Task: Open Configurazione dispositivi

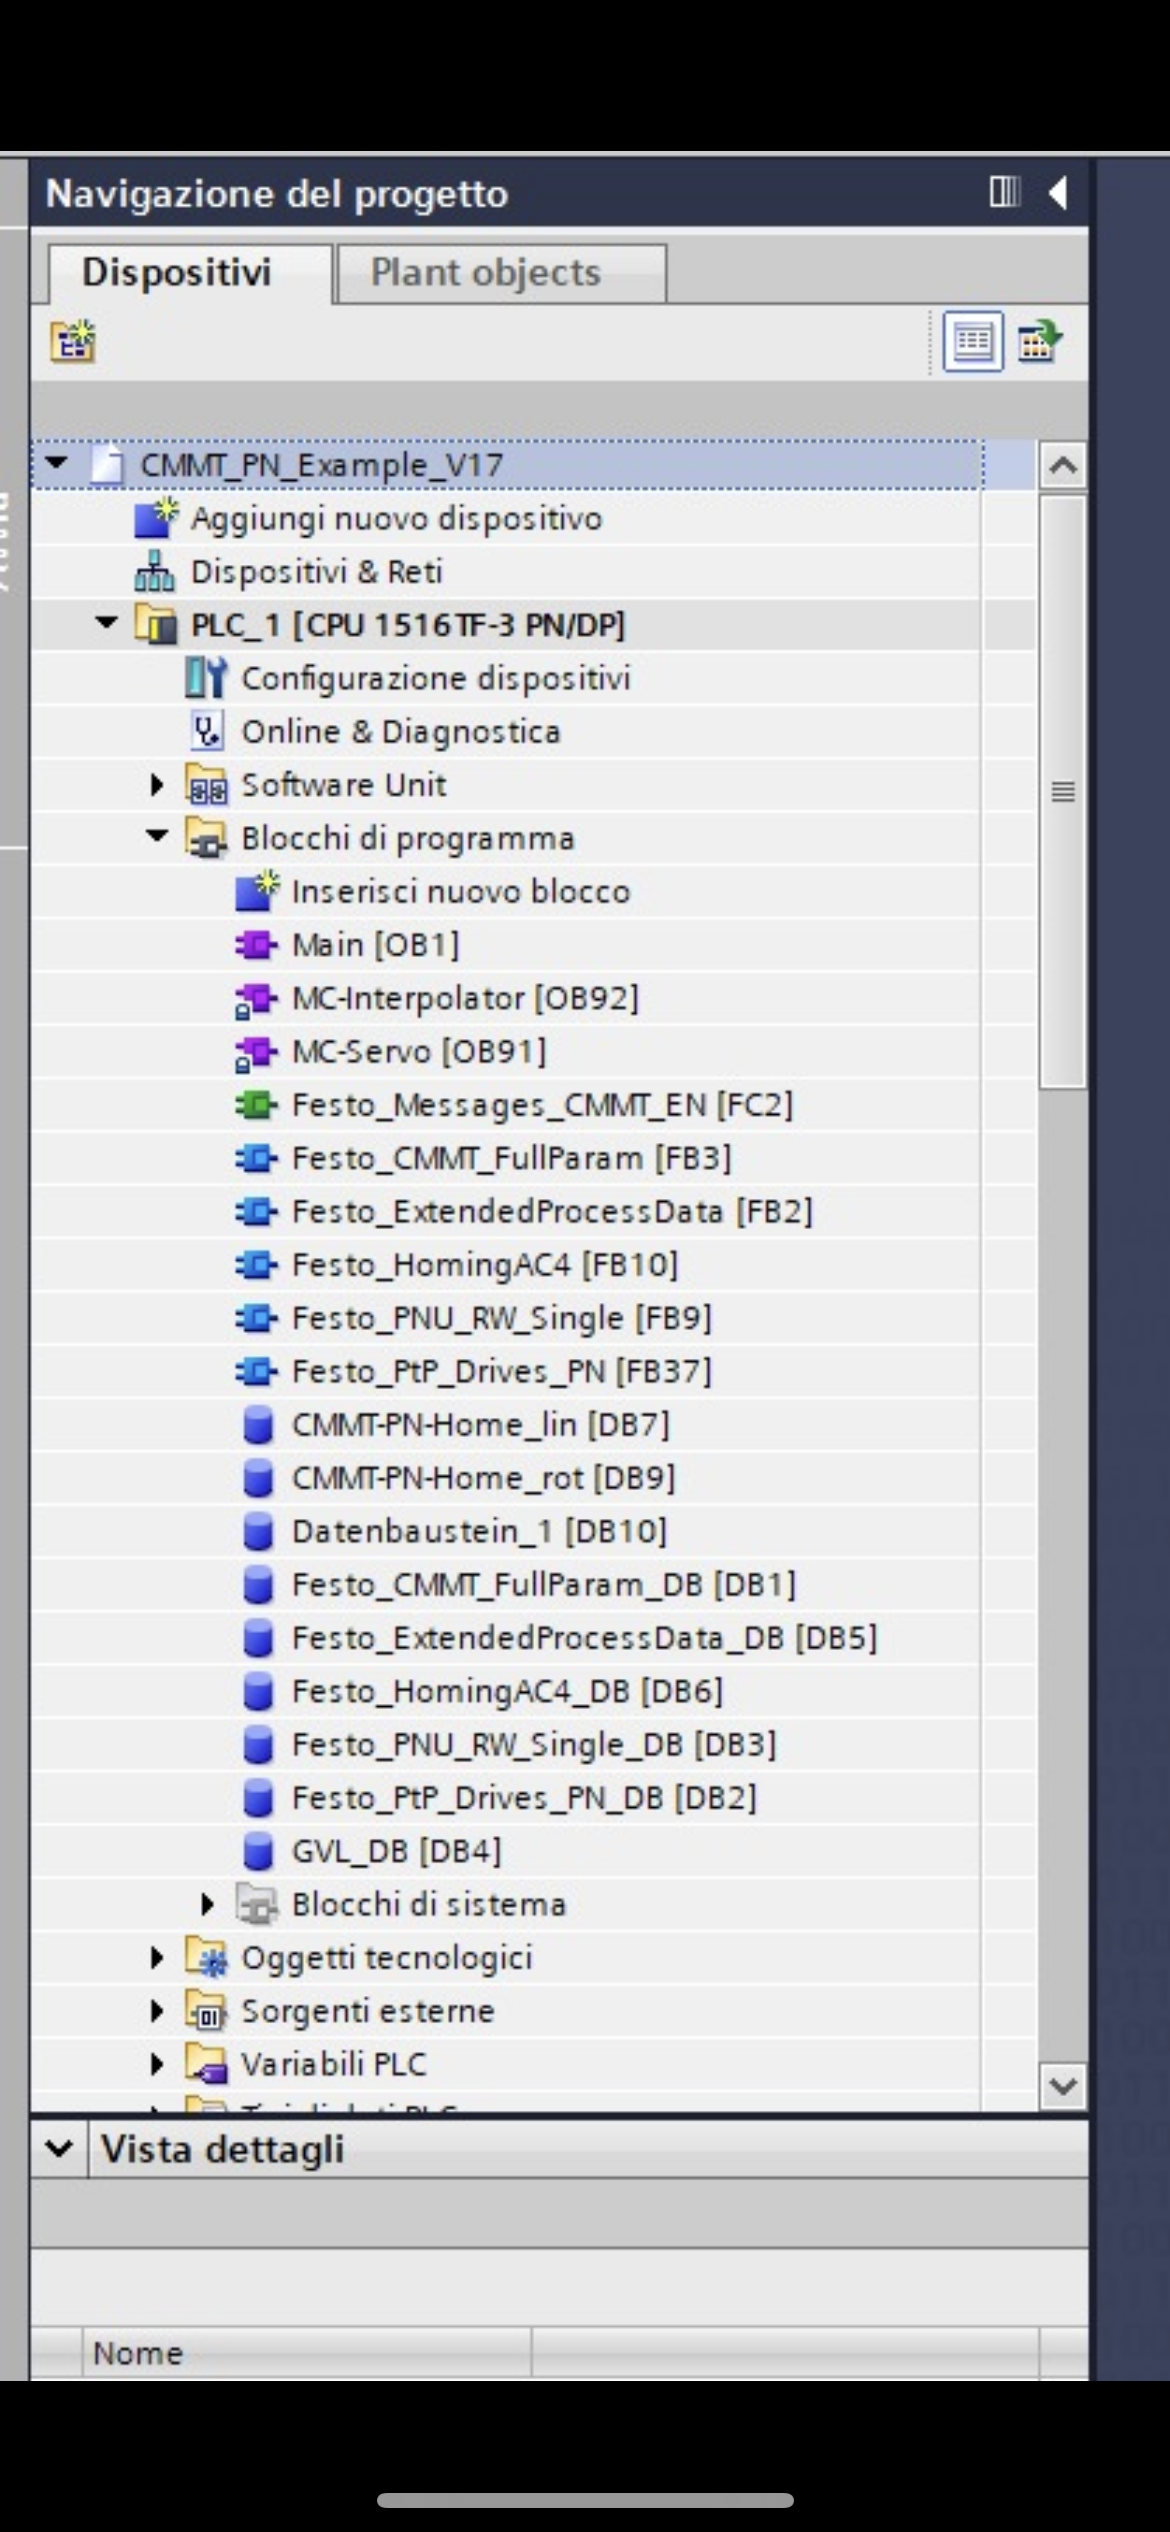Action: [x=436, y=678]
